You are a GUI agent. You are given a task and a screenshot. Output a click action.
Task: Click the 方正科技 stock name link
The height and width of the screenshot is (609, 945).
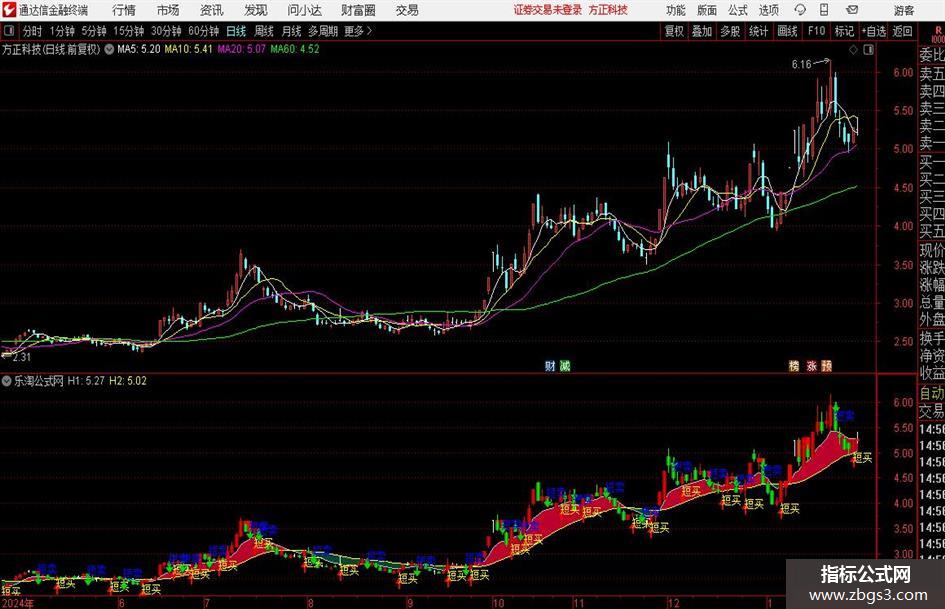pos(608,10)
